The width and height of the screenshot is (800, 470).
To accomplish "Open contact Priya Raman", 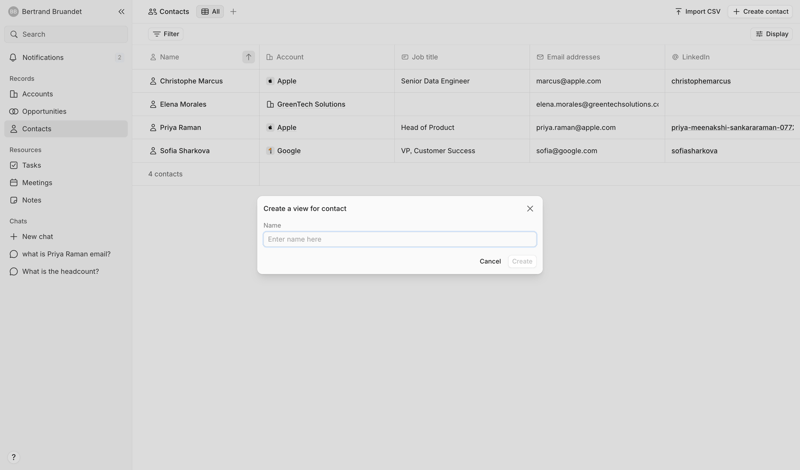I will 180,128.
